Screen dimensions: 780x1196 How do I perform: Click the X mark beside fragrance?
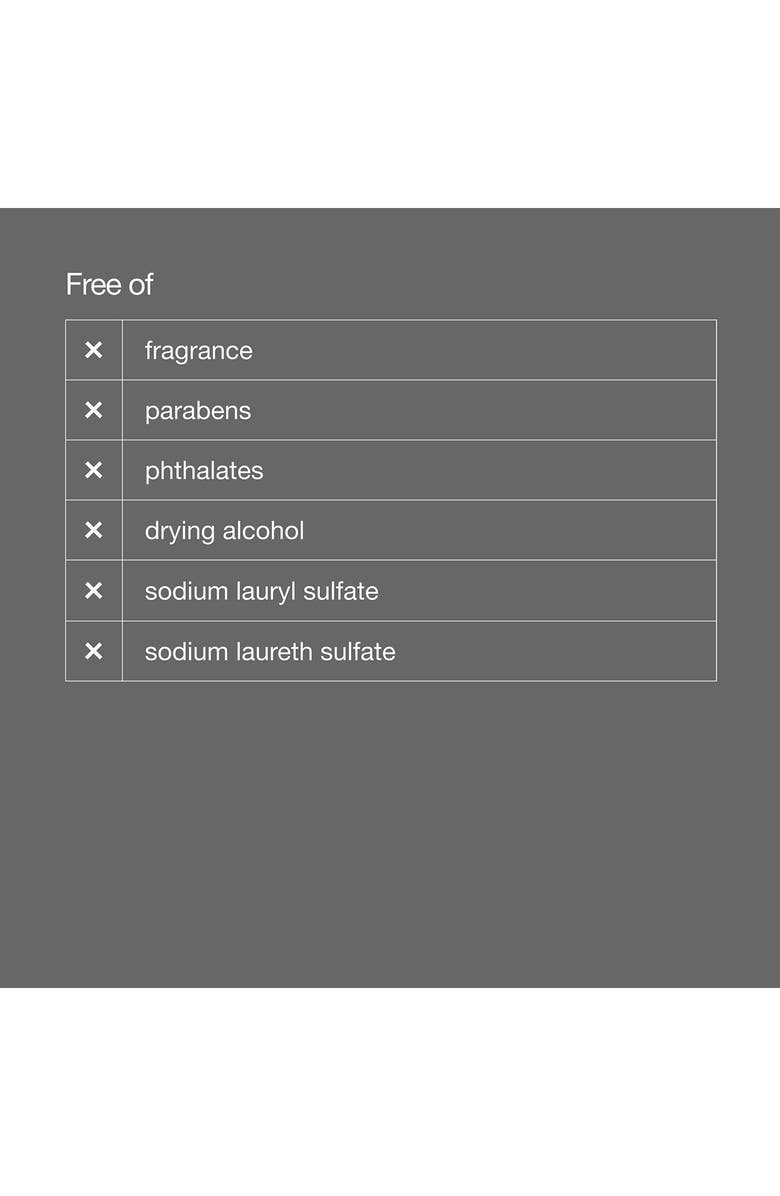tap(93, 350)
